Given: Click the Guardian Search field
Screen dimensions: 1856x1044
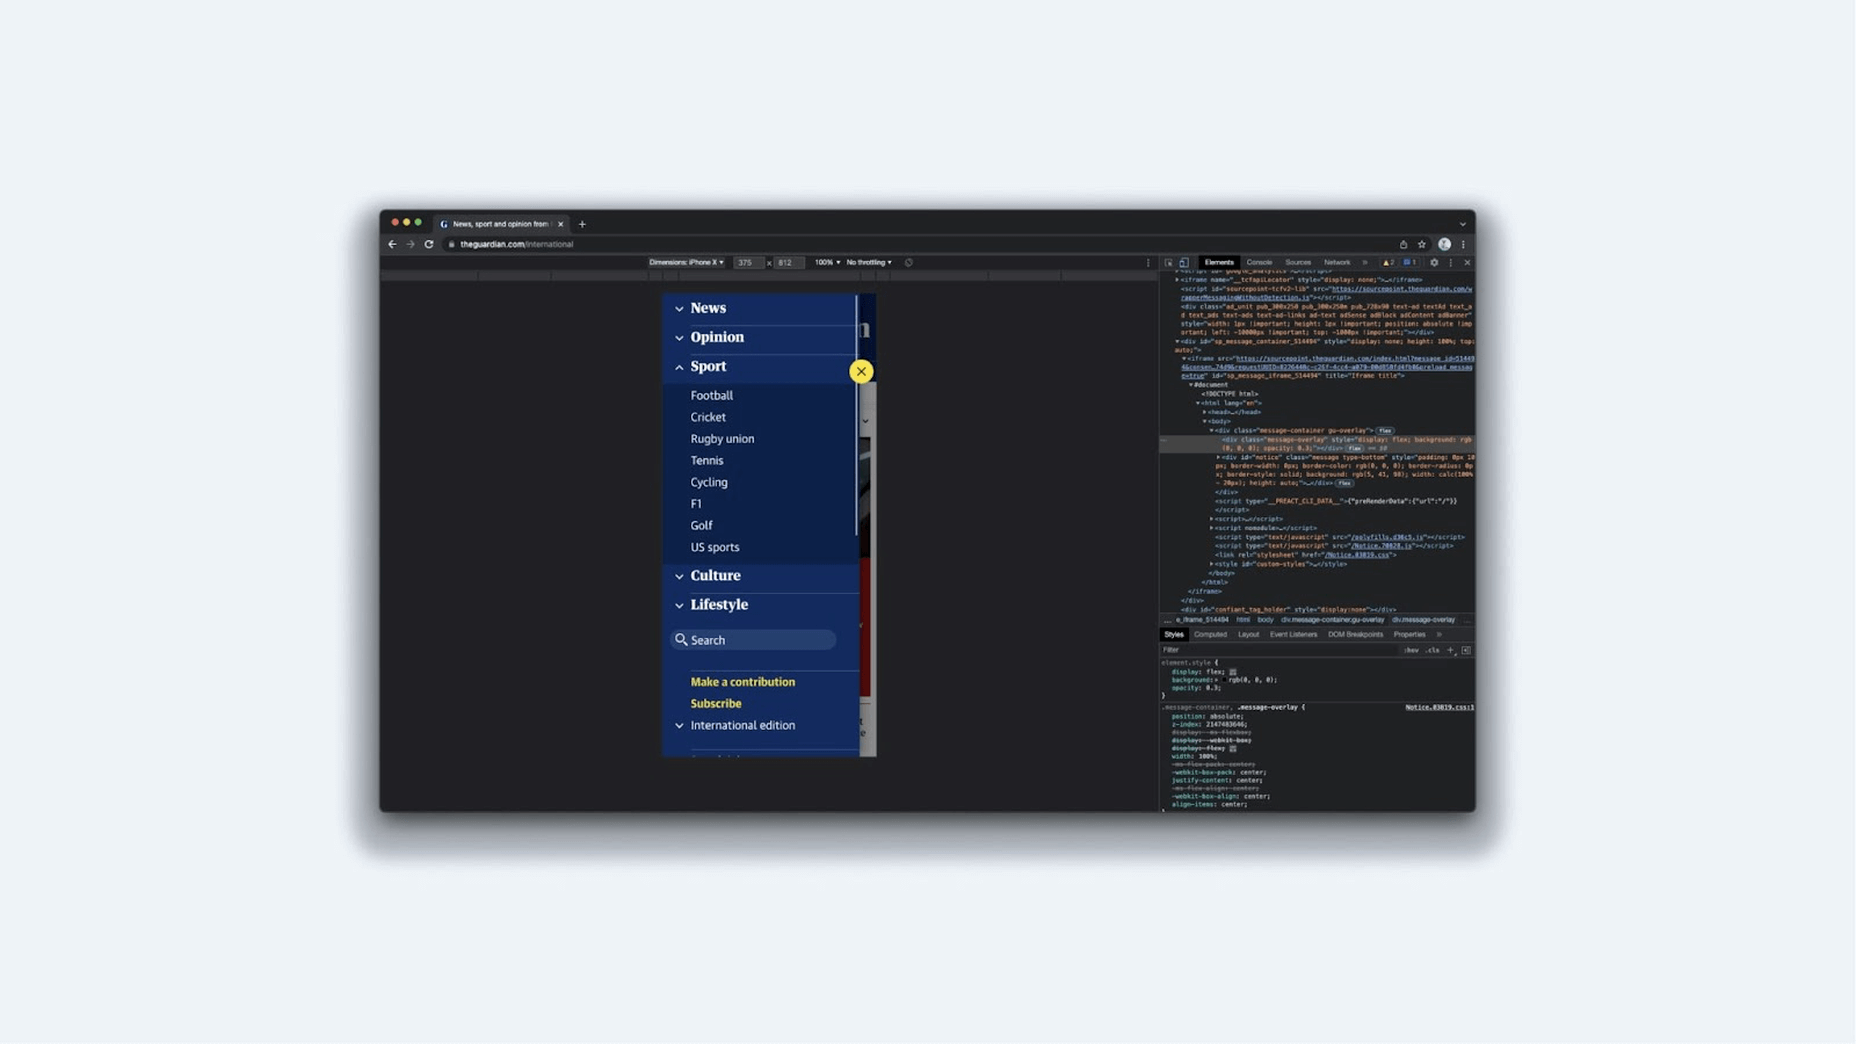Looking at the screenshot, I should click(753, 640).
